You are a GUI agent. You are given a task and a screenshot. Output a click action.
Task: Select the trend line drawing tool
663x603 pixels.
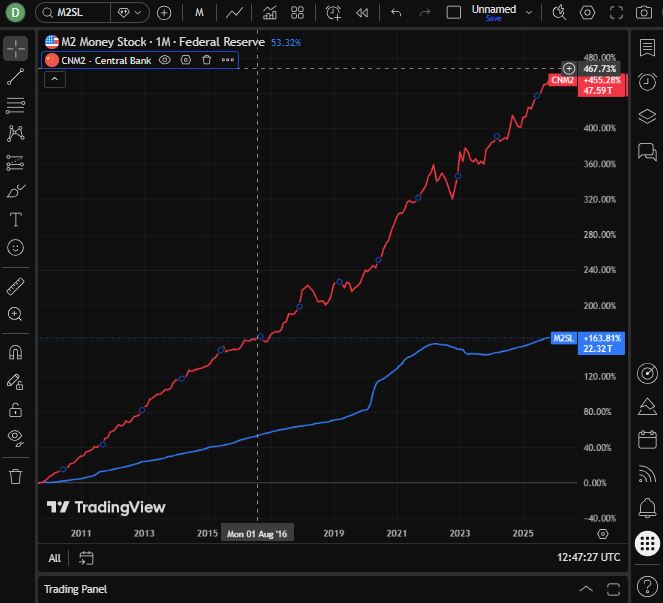click(15, 77)
